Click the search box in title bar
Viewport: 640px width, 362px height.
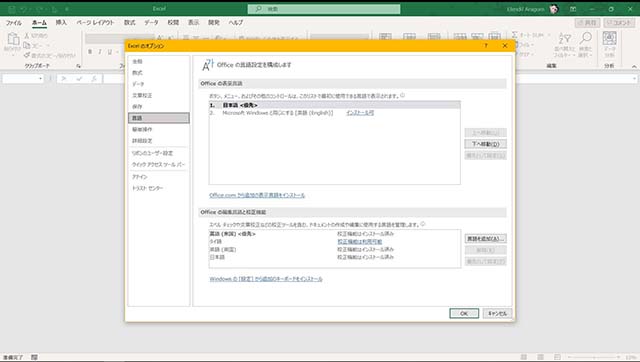324,9
